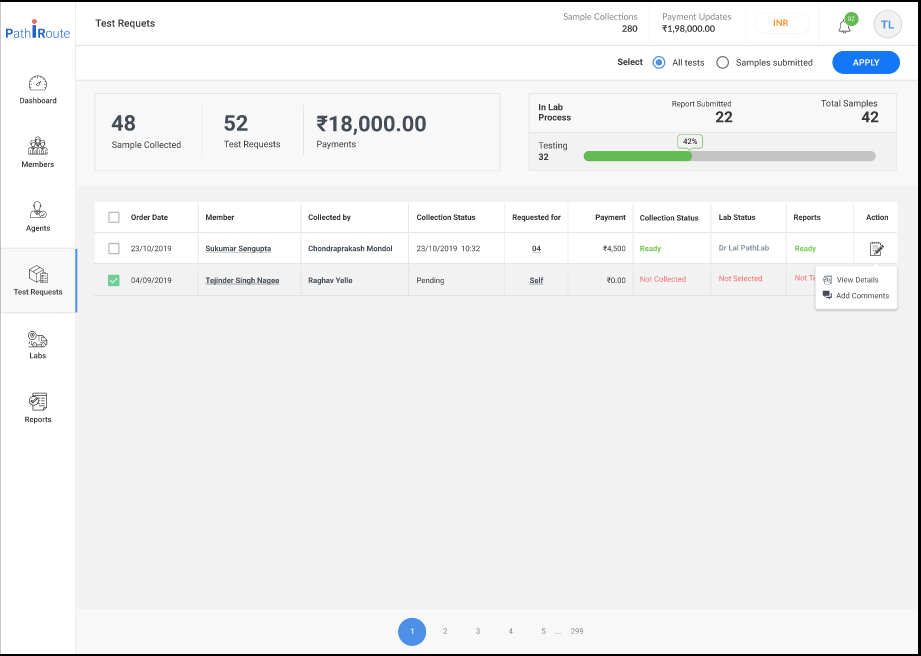The width and height of the screenshot is (921, 656).
Task: Select the Samples submitted radio option
Action: 723,62
